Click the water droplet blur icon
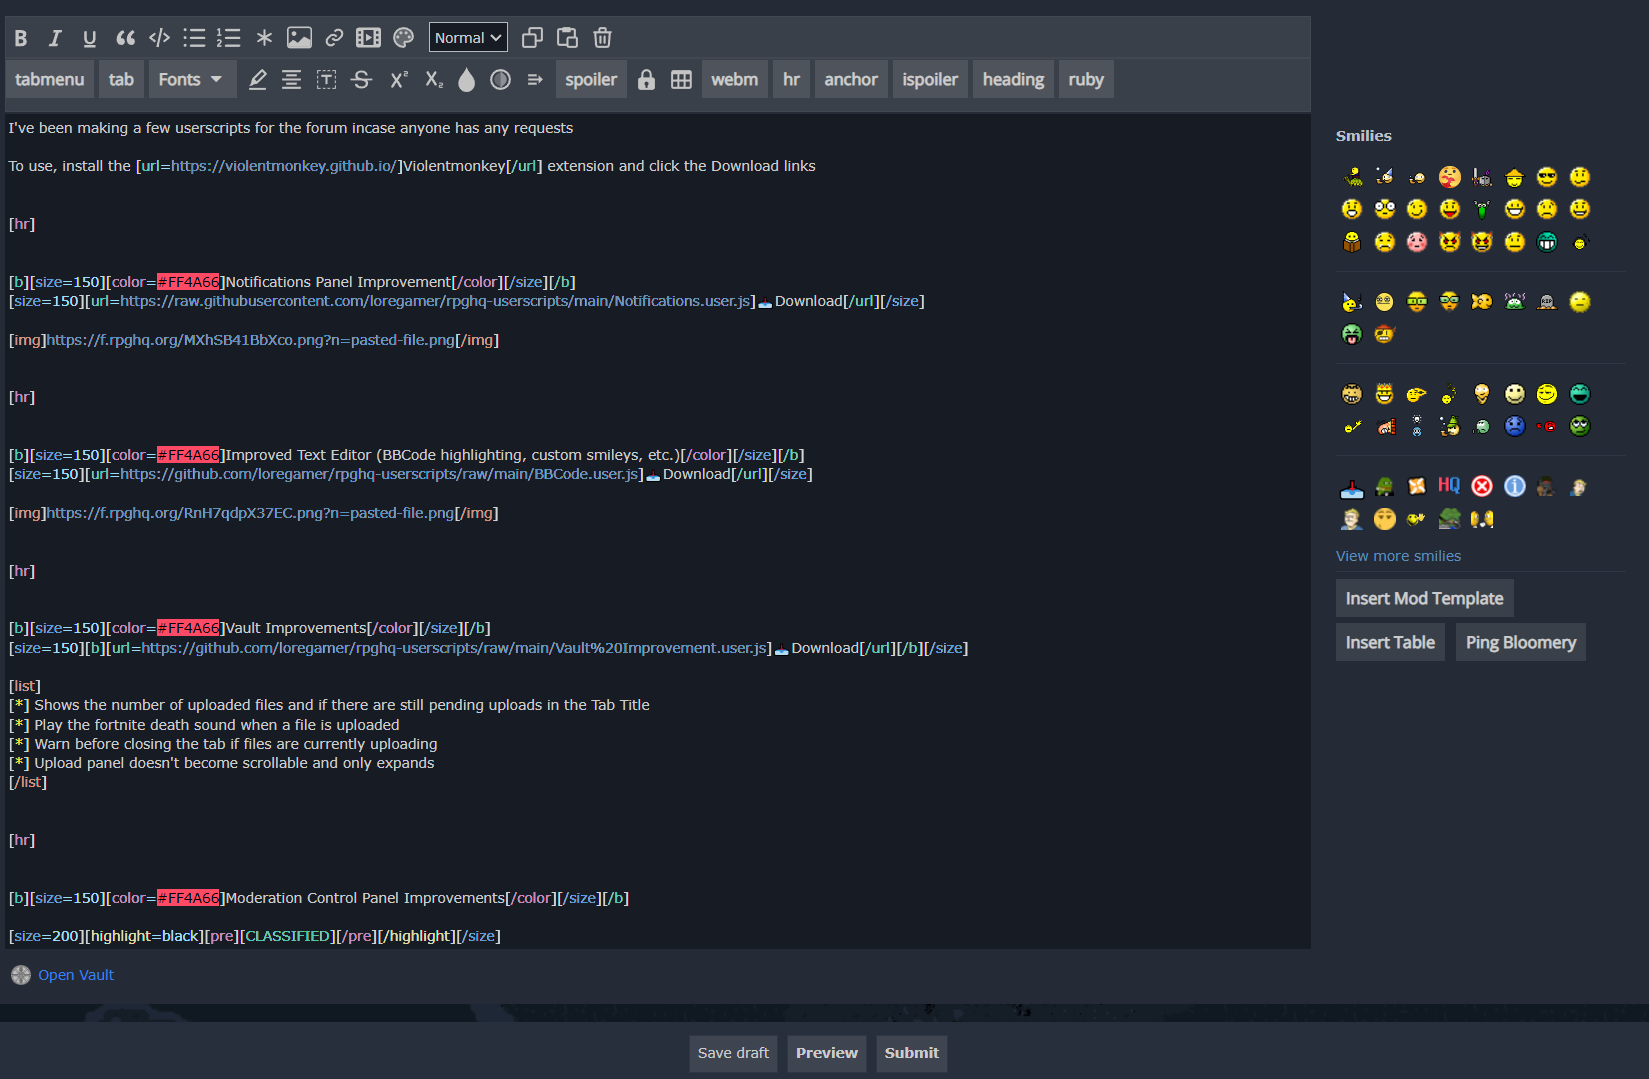This screenshot has height=1079, width=1649. click(x=466, y=79)
